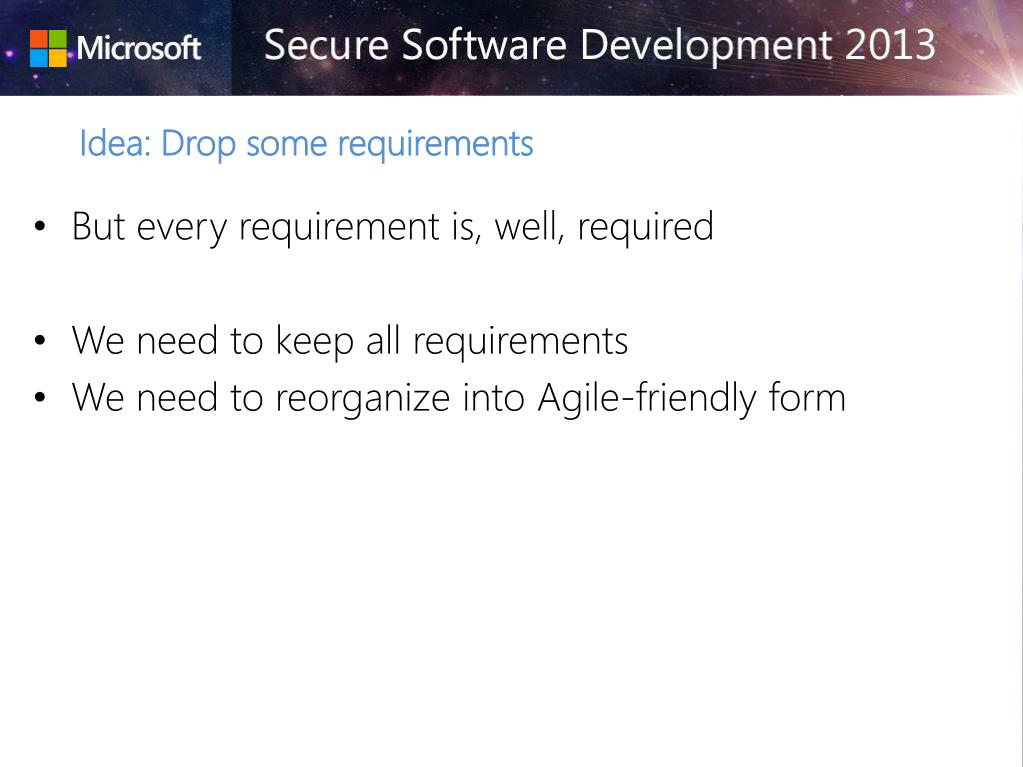Click the Microsoft four-square logo icon
Viewport: 1023px width, 767px height.
(48, 48)
